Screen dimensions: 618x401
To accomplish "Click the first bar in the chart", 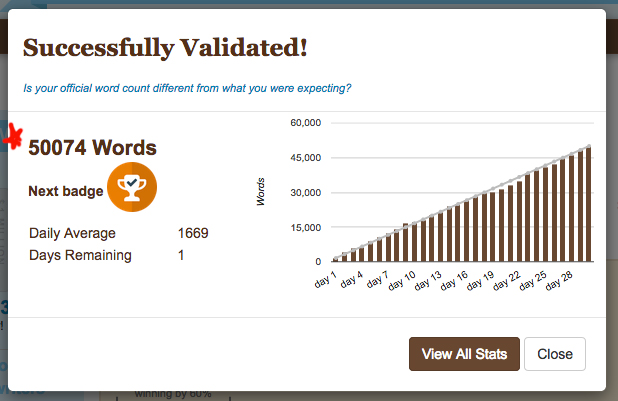I will pos(335,259).
